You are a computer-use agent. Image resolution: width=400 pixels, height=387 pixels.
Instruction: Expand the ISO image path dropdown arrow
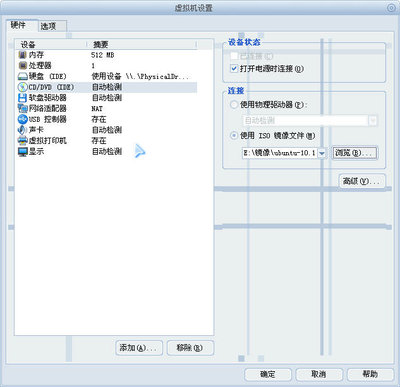[x=322, y=153]
